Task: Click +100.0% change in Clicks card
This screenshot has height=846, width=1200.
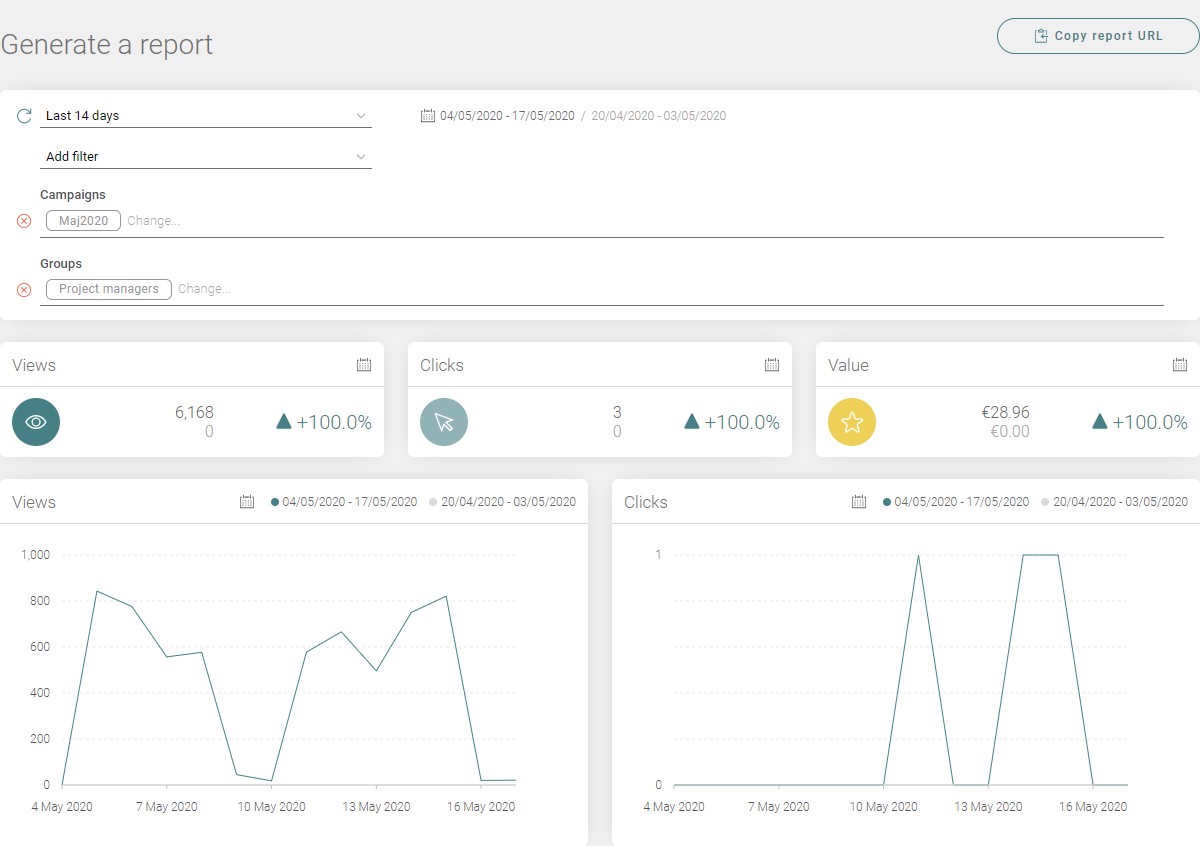Action: coord(742,422)
